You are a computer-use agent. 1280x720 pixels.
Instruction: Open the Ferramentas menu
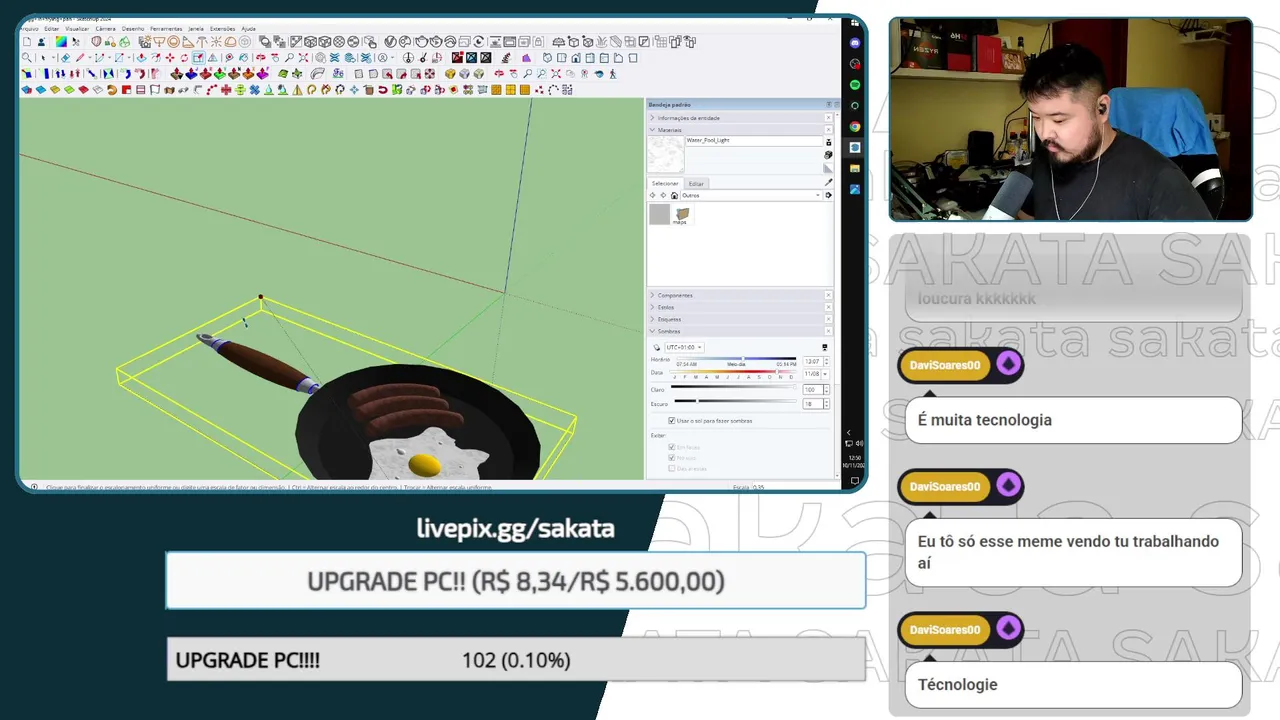(x=166, y=29)
